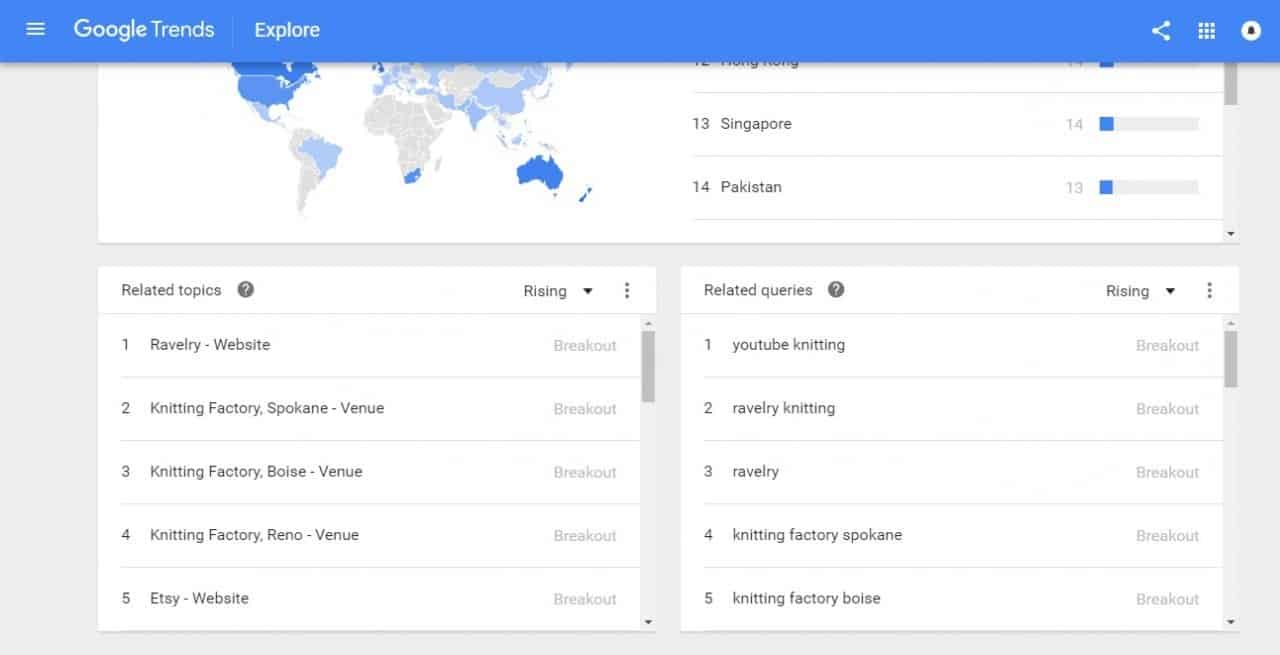Screen dimensions: 1280x655
Task: Click Breakout value for Ravelry - Website
Action: coord(585,346)
